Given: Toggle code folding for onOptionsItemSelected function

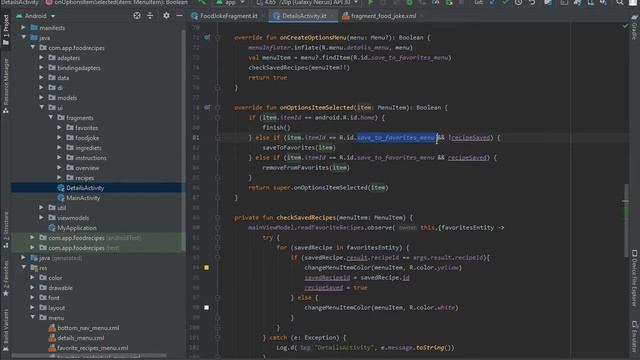Looking at the screenshot, I should point(218,108).
